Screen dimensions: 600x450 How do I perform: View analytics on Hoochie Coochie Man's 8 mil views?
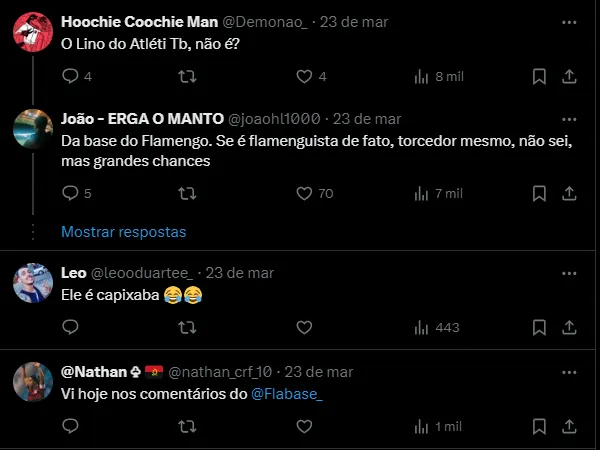point(438,76)
